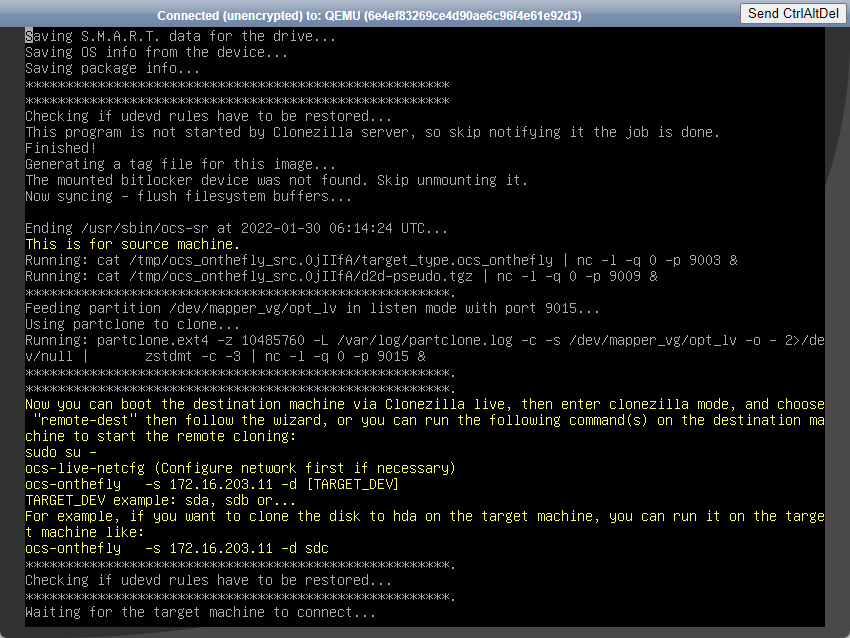The image size is (850, 638).
Task: Click the Connected (unencrypted) status title text
Action: coord(369,16)
